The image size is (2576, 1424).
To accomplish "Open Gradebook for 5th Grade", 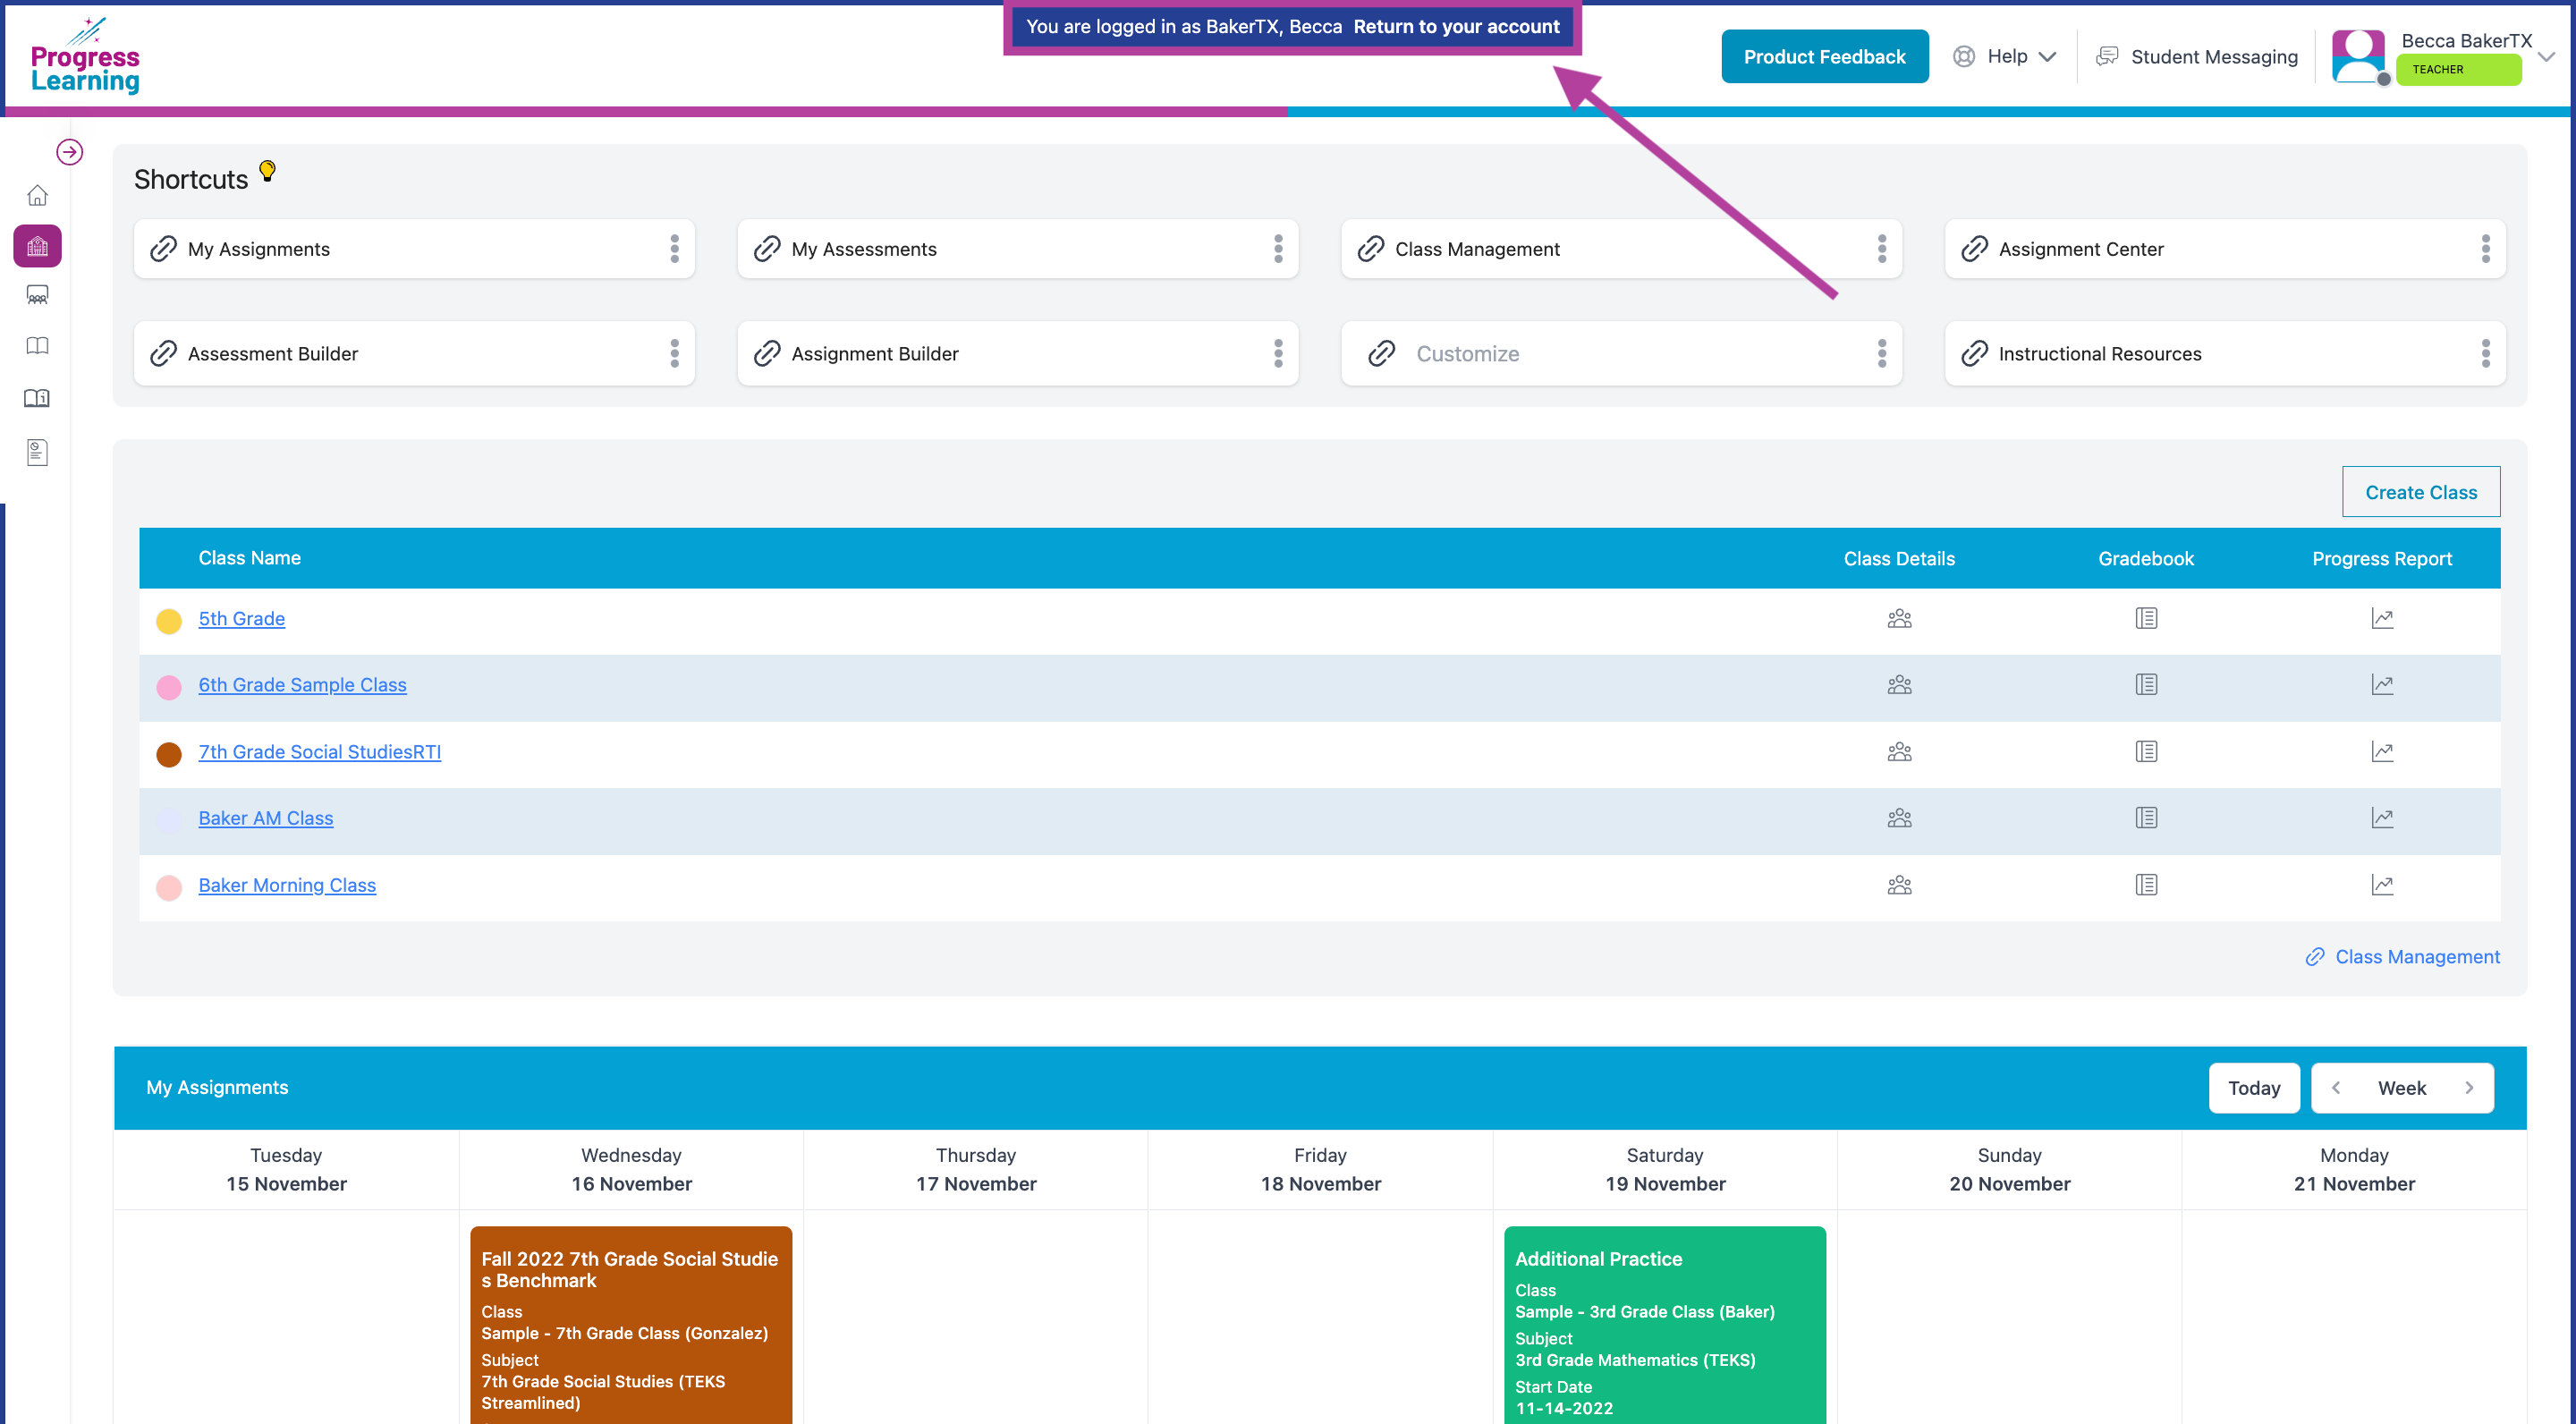I will (x=2146, y=619).
